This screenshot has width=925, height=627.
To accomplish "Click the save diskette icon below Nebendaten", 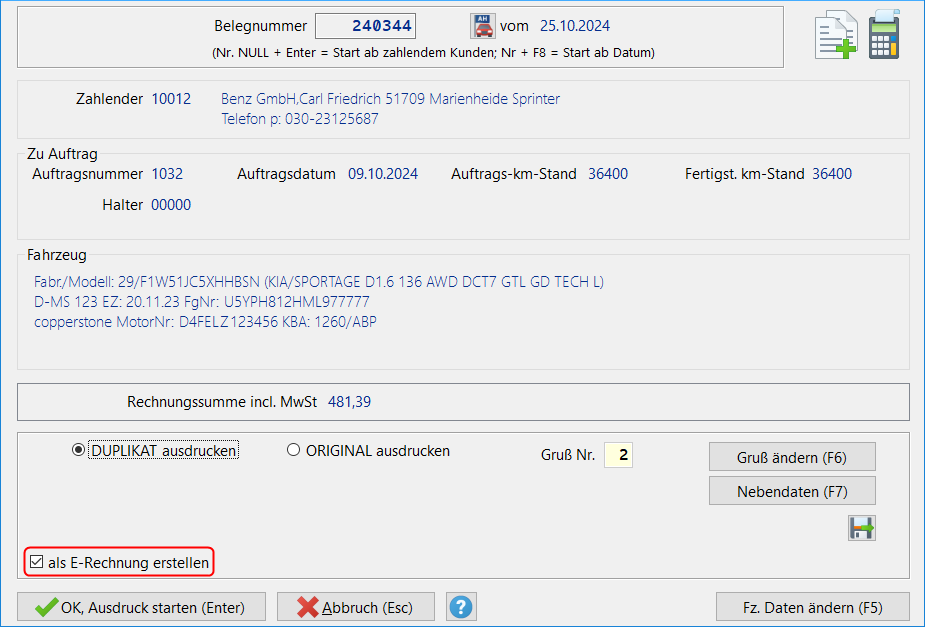I will 861,527.
